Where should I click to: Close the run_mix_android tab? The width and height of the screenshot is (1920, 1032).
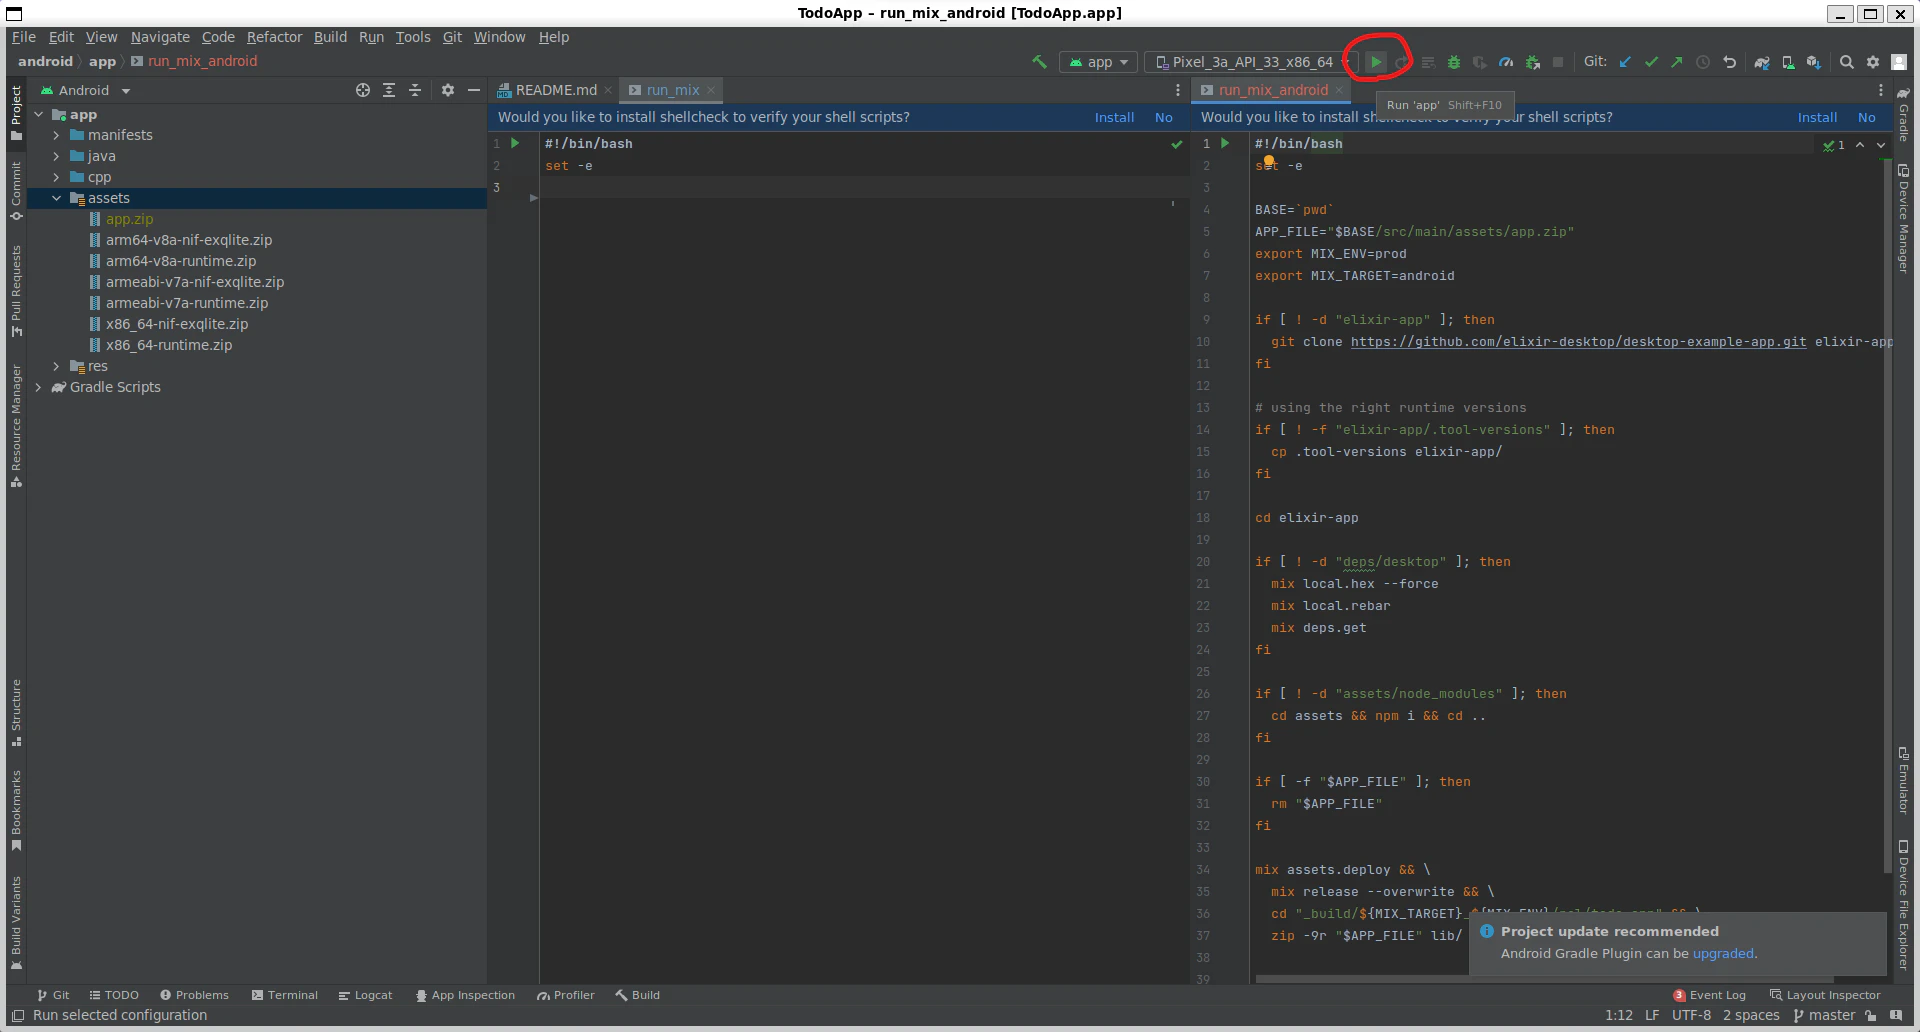click(x=1339, y=90)
